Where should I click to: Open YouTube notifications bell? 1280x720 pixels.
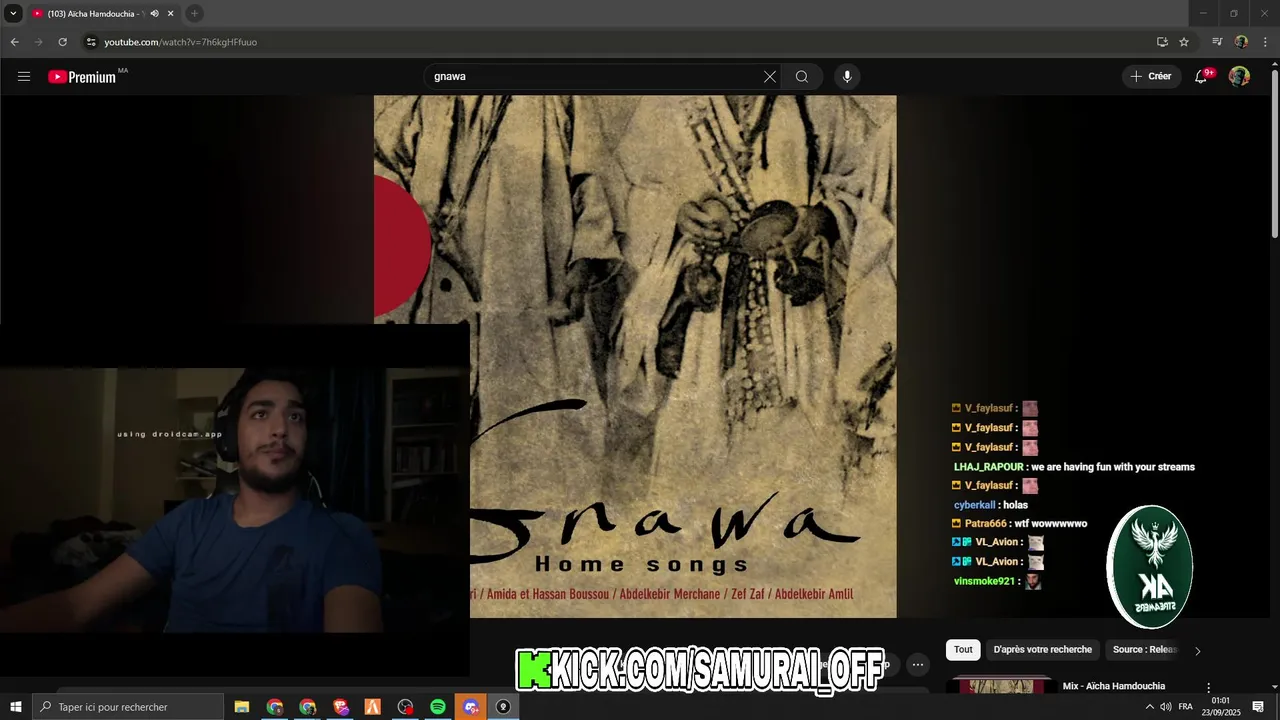[x=1201, y=76]
